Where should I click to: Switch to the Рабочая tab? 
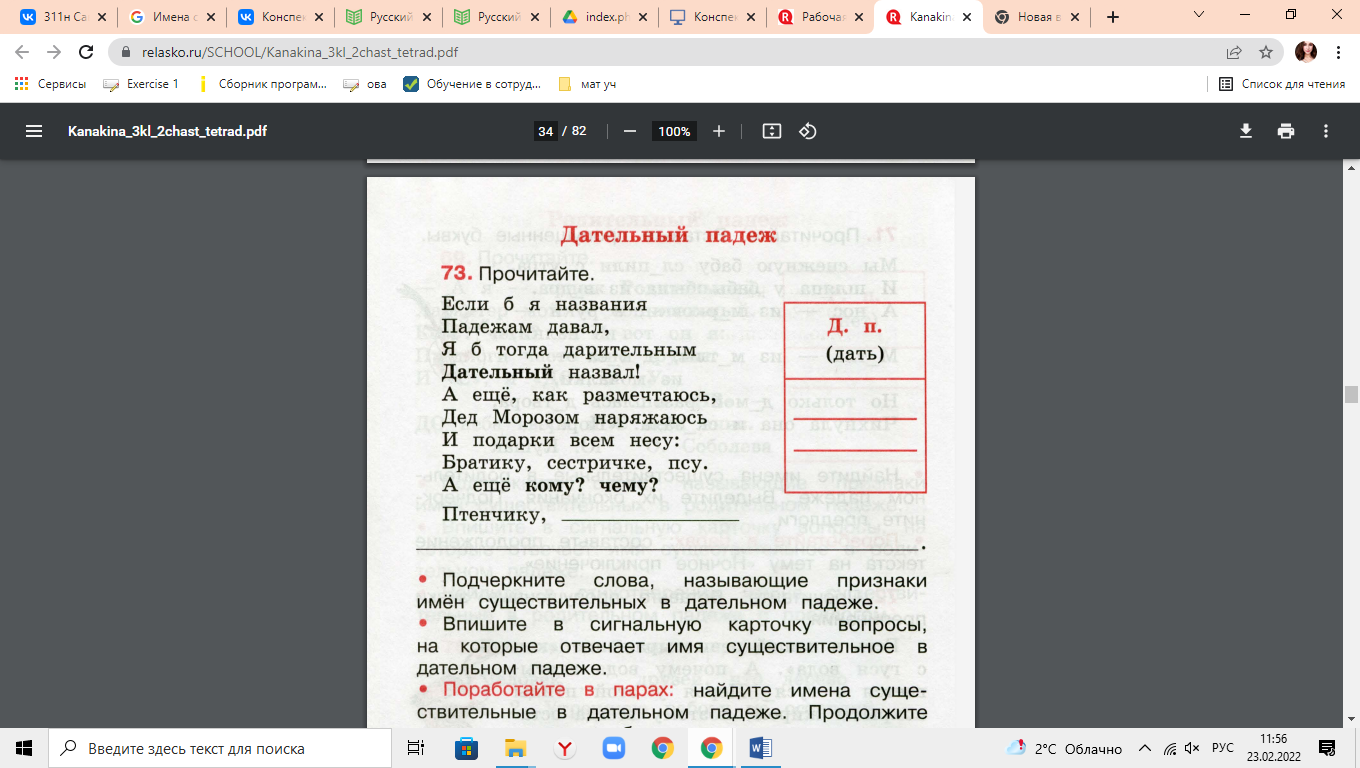coord(819,17)
